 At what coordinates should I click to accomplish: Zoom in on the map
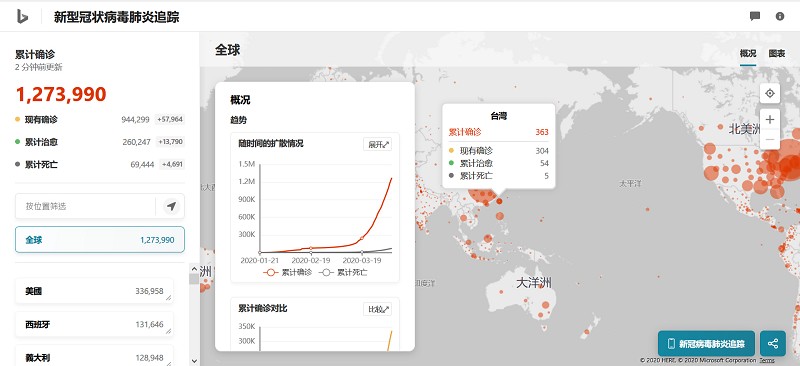(x=770, y=119)
